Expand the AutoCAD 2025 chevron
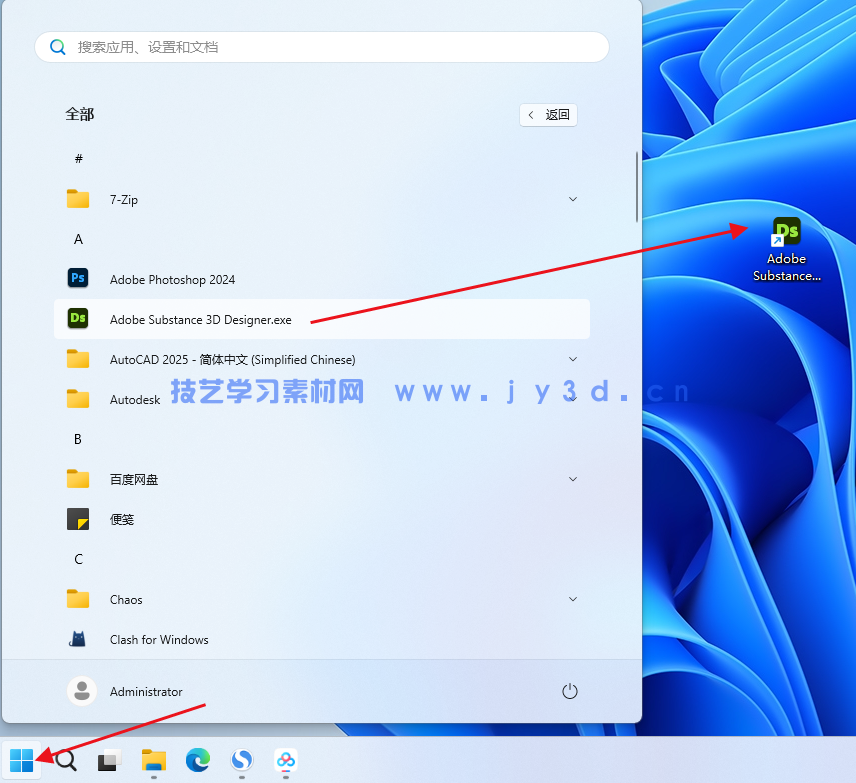This screenshot has width=856, height=783. pyautogui.click(x=573, y=359)
